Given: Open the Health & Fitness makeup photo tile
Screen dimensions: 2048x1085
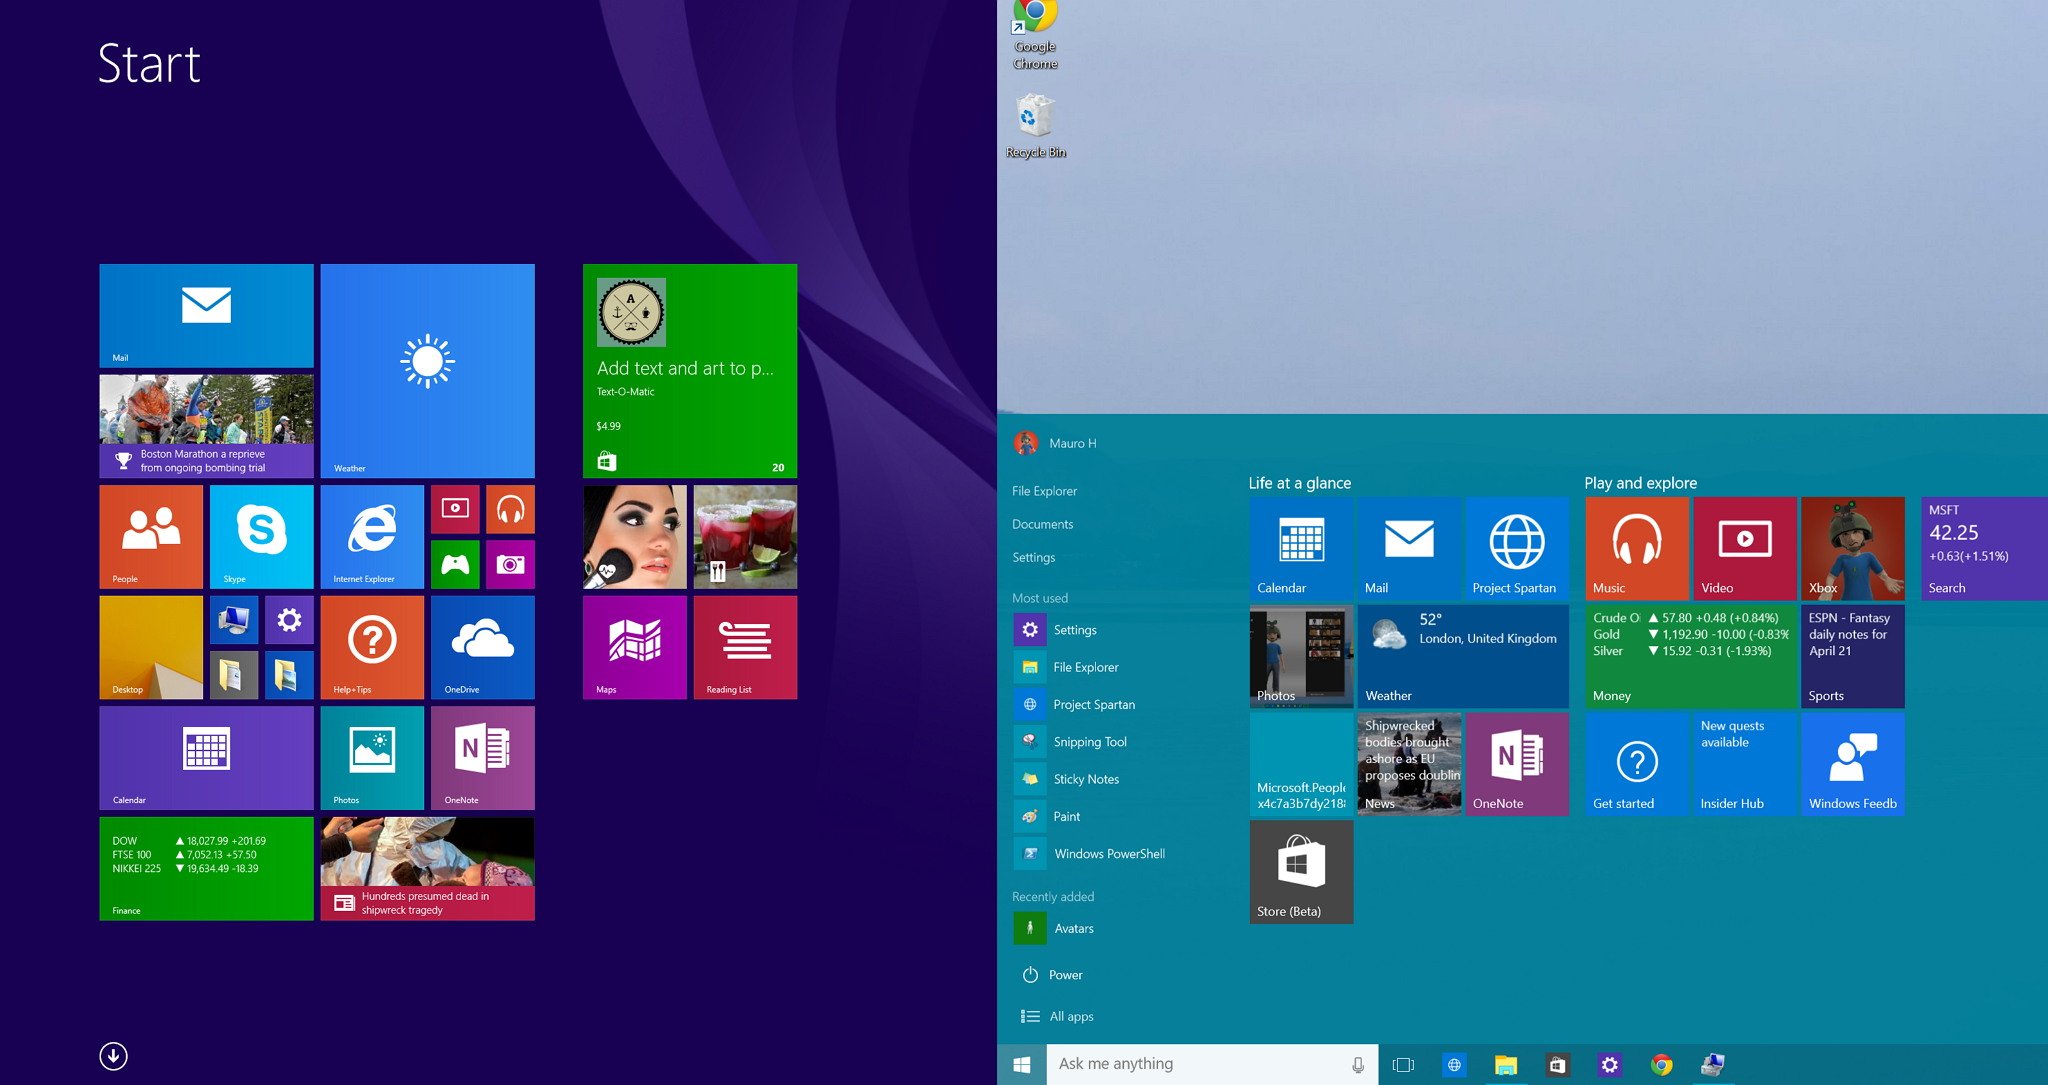Looking at the screenshot, I should click(634, 536).
